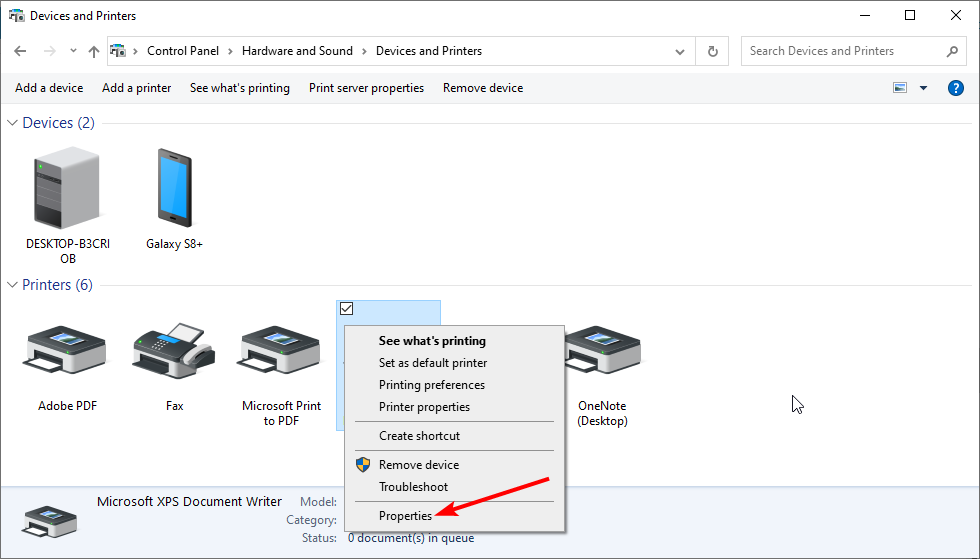Screen dimensions: 980x559
Task: Uncheck the selected printer's checkbox
Action: click(346, 308)
